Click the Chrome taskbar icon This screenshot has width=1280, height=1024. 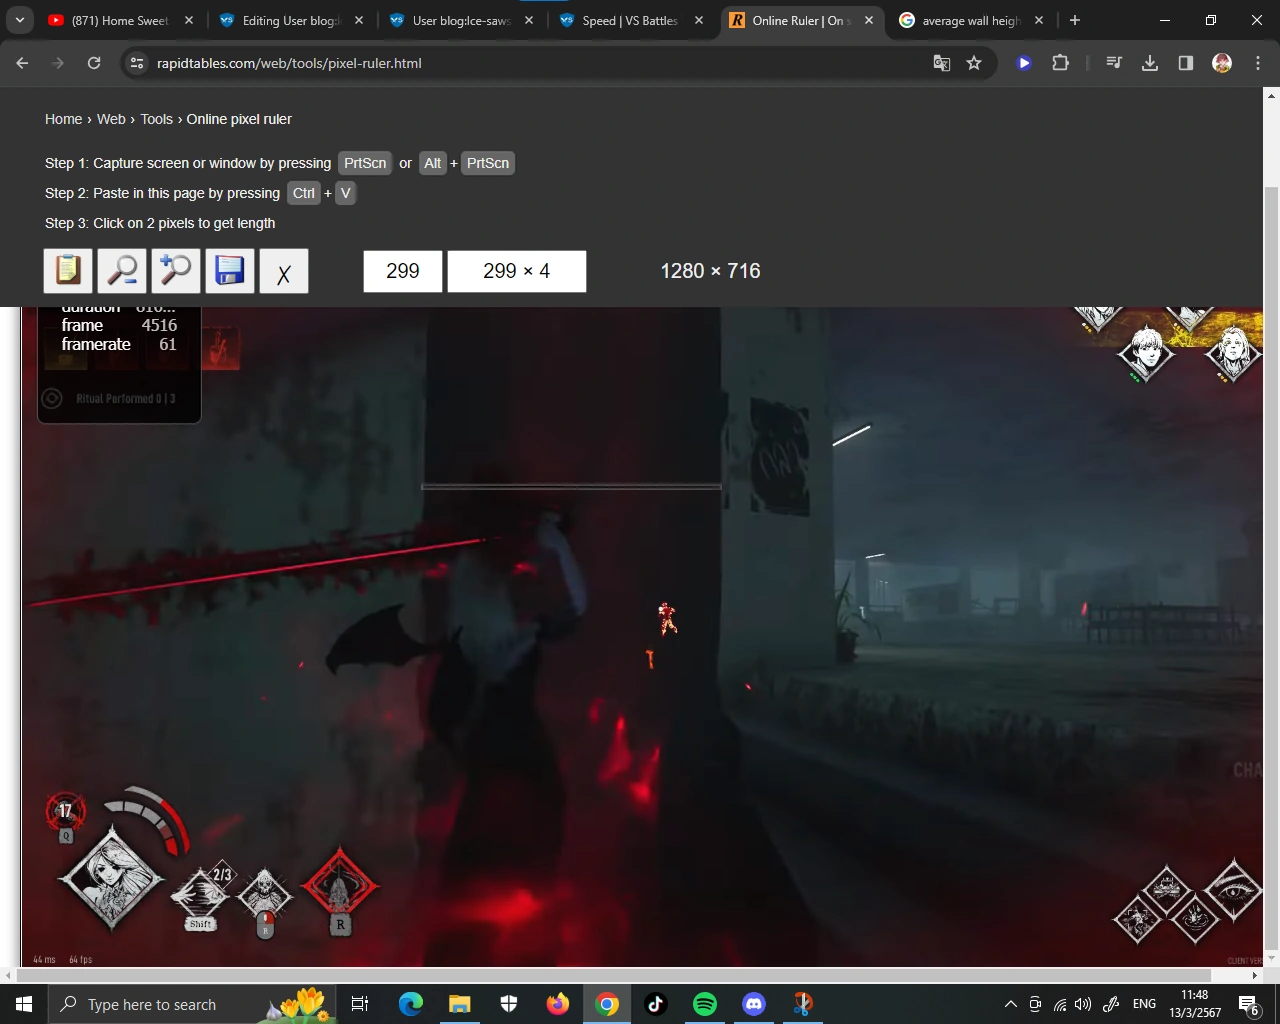pyautogui.click(x=607, y=1004)
